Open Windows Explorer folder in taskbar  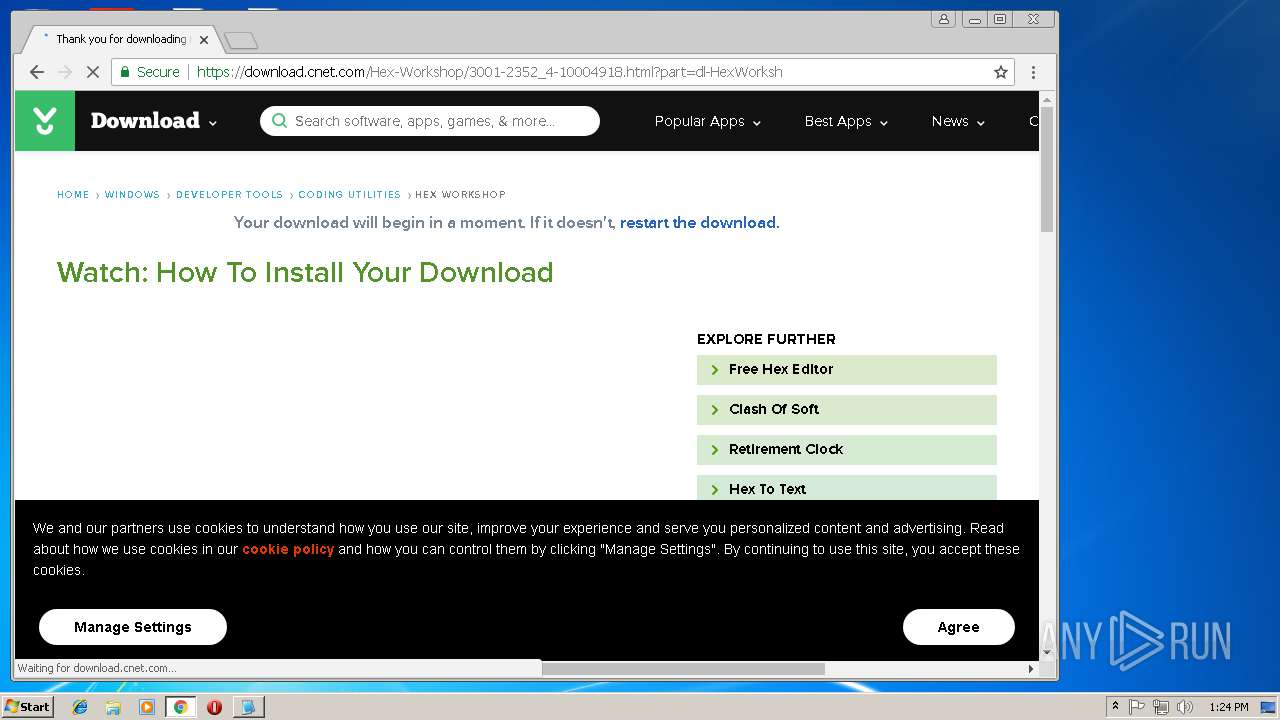click(113, 707)
